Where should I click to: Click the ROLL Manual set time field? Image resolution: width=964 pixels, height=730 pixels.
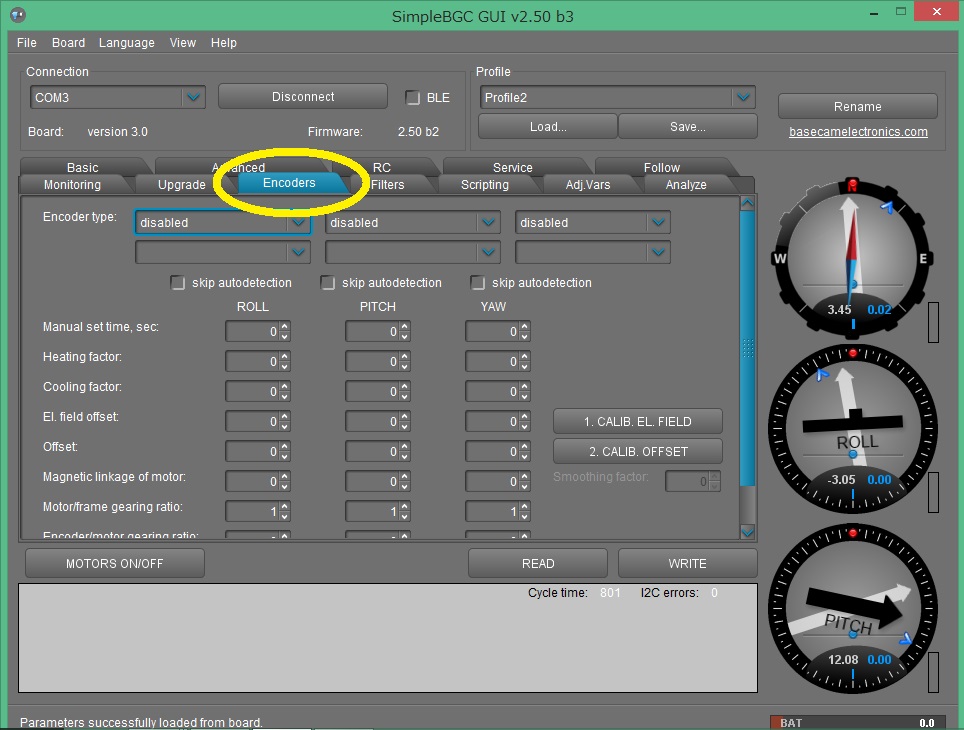click(258, 332)
